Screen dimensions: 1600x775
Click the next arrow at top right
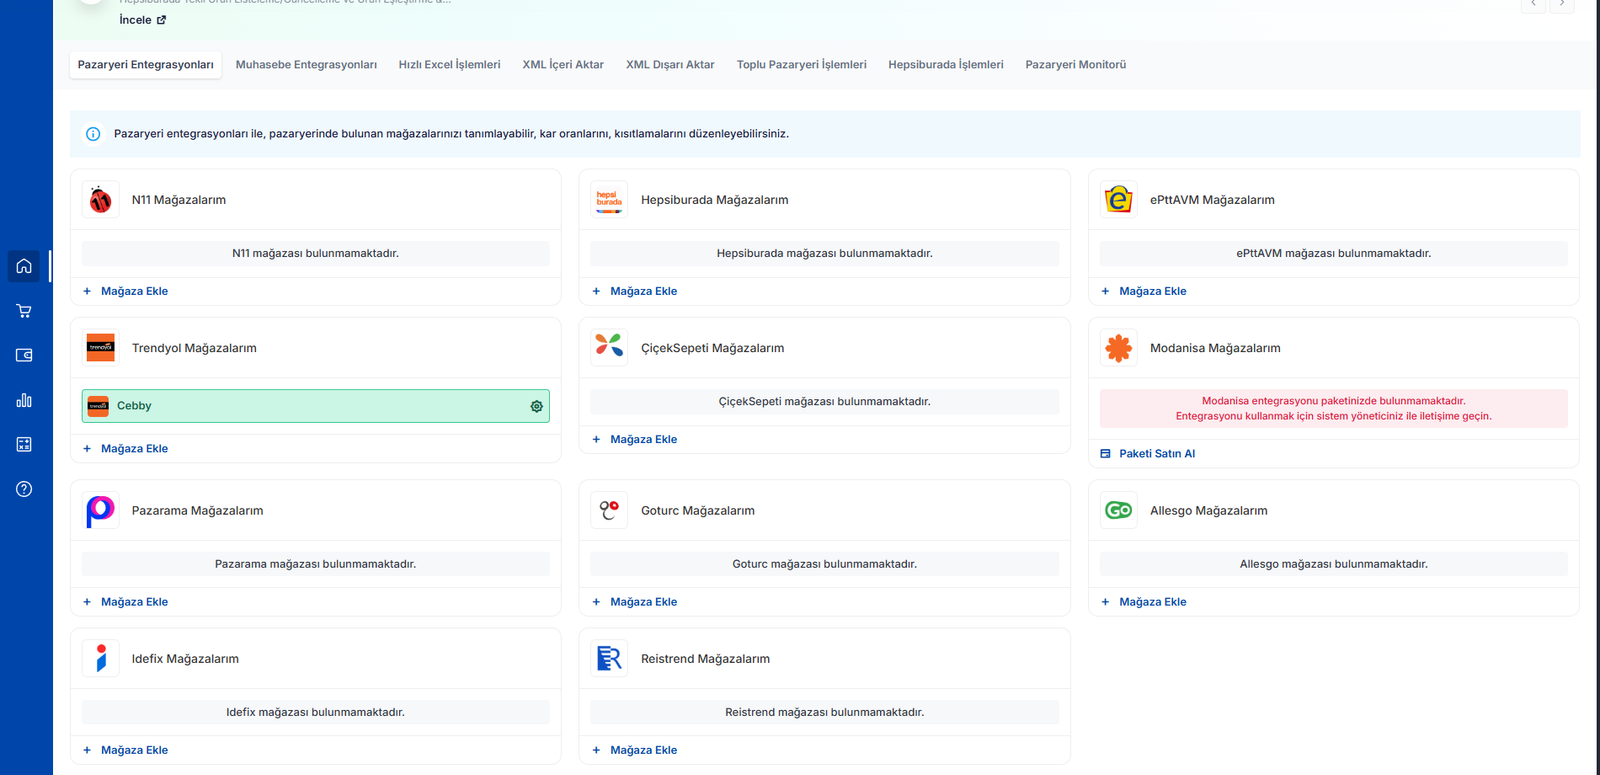(1562, 4)
